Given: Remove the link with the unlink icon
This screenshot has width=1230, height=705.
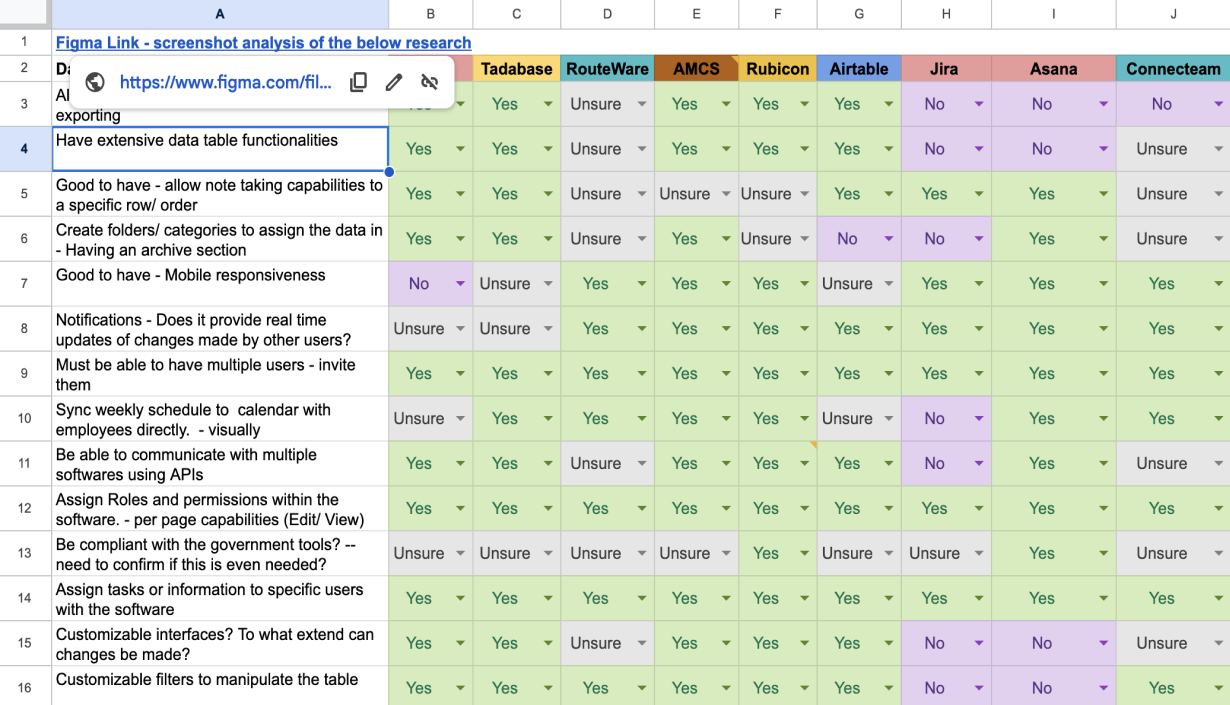Looking at the screenshot, I should coord(430,83).
